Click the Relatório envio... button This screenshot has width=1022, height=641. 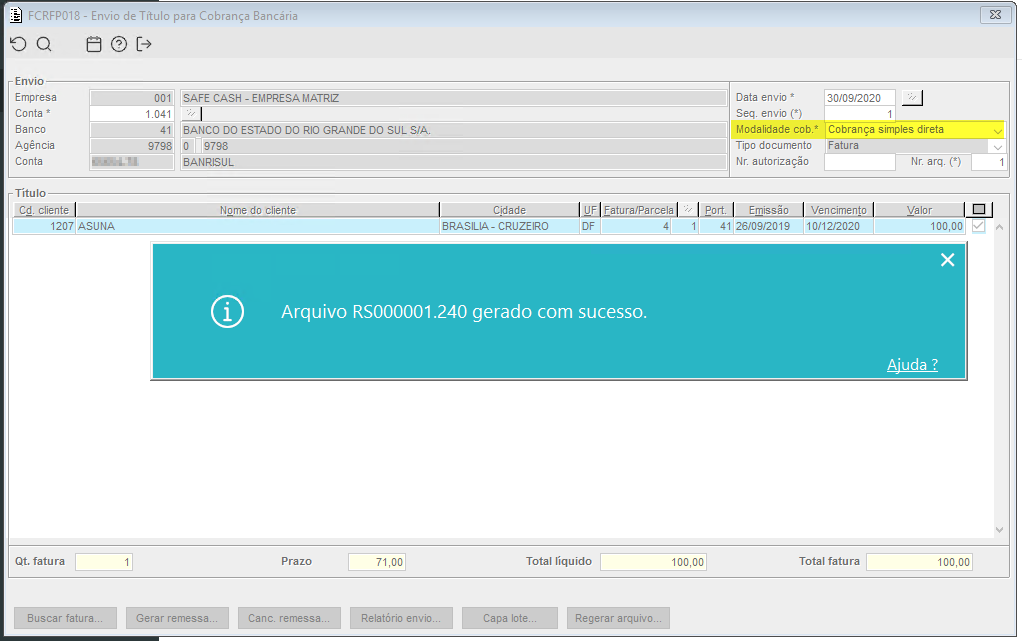click(402, 618)
